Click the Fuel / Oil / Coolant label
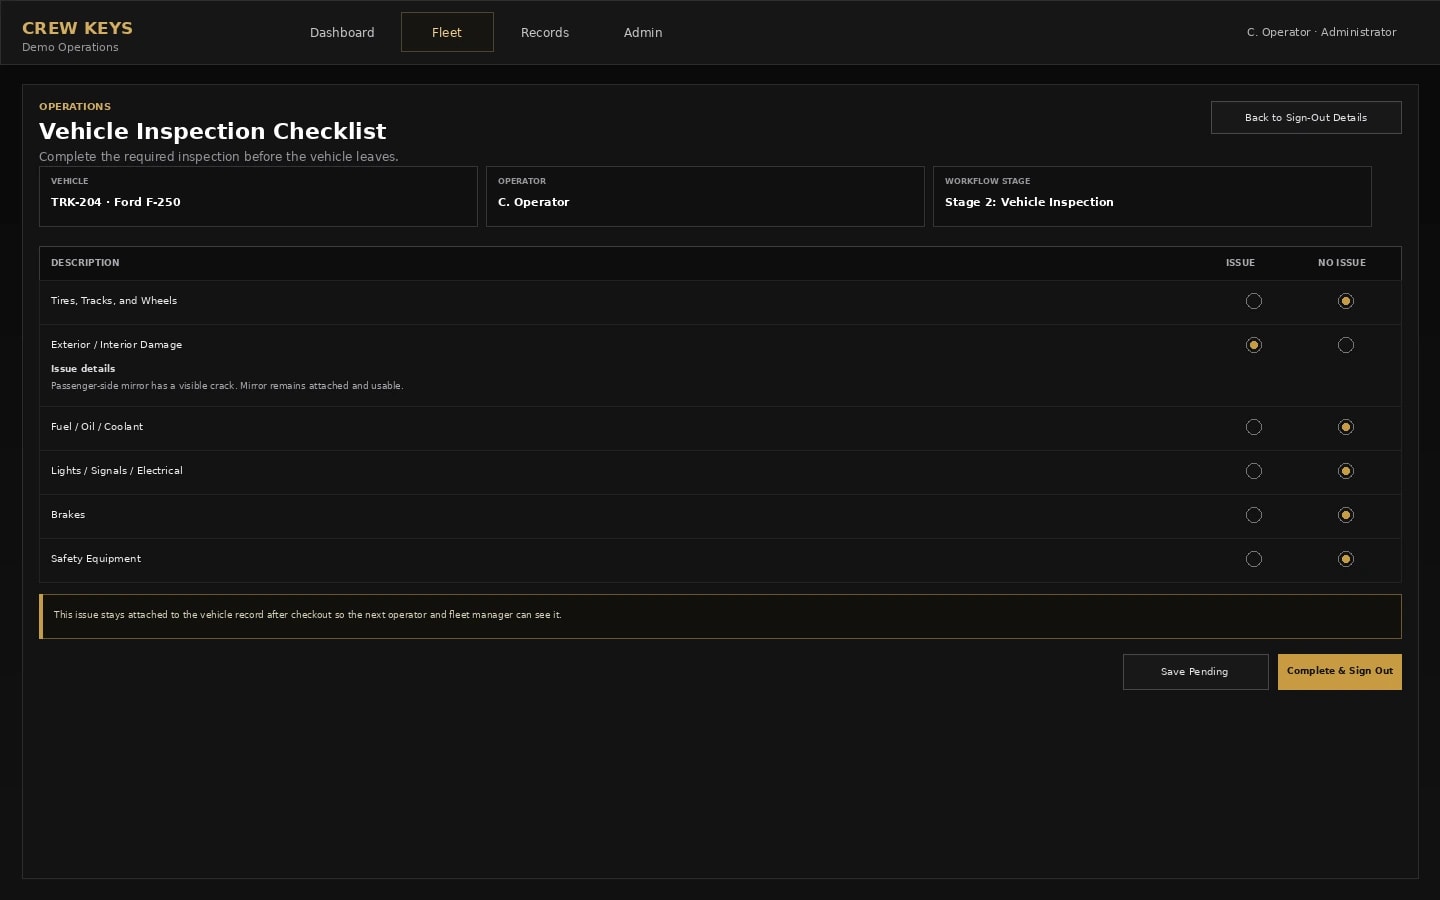Screen dimensions: 1440x900 click(97, 427)
